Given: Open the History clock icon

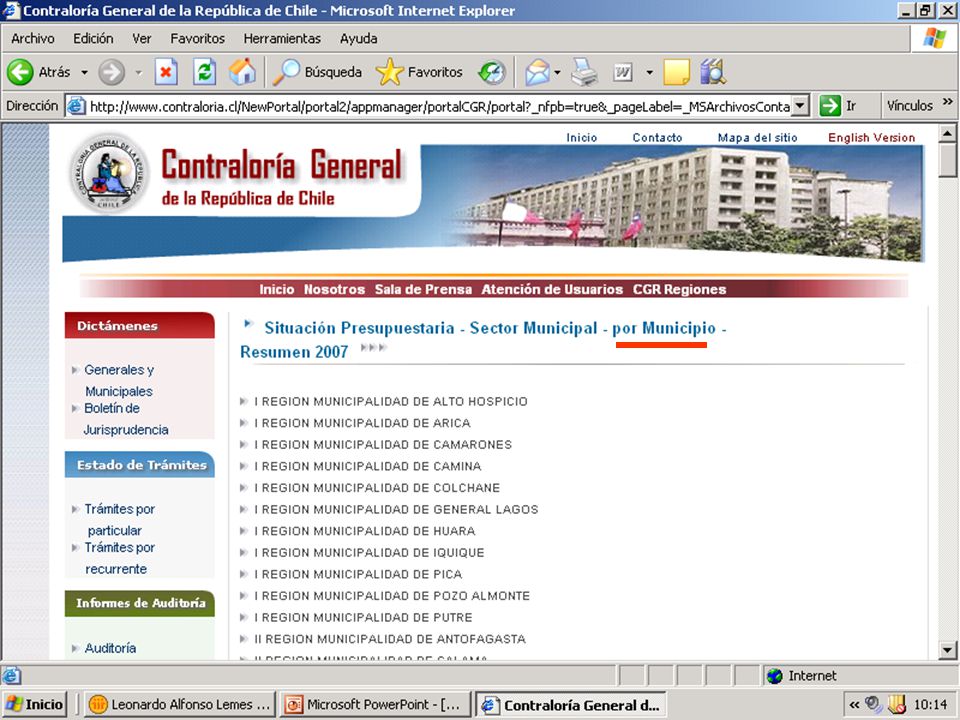Looking at the screenshot, I should pyautogui.click(x=492, y=72).
